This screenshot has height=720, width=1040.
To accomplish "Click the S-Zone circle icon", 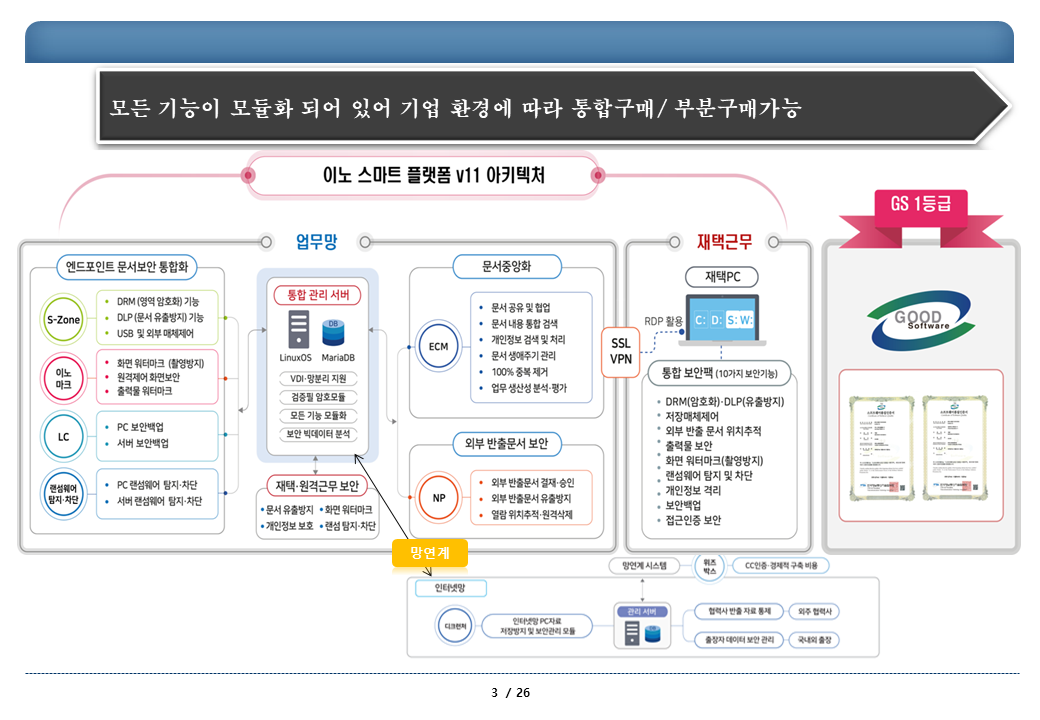I will pos(64,318).
